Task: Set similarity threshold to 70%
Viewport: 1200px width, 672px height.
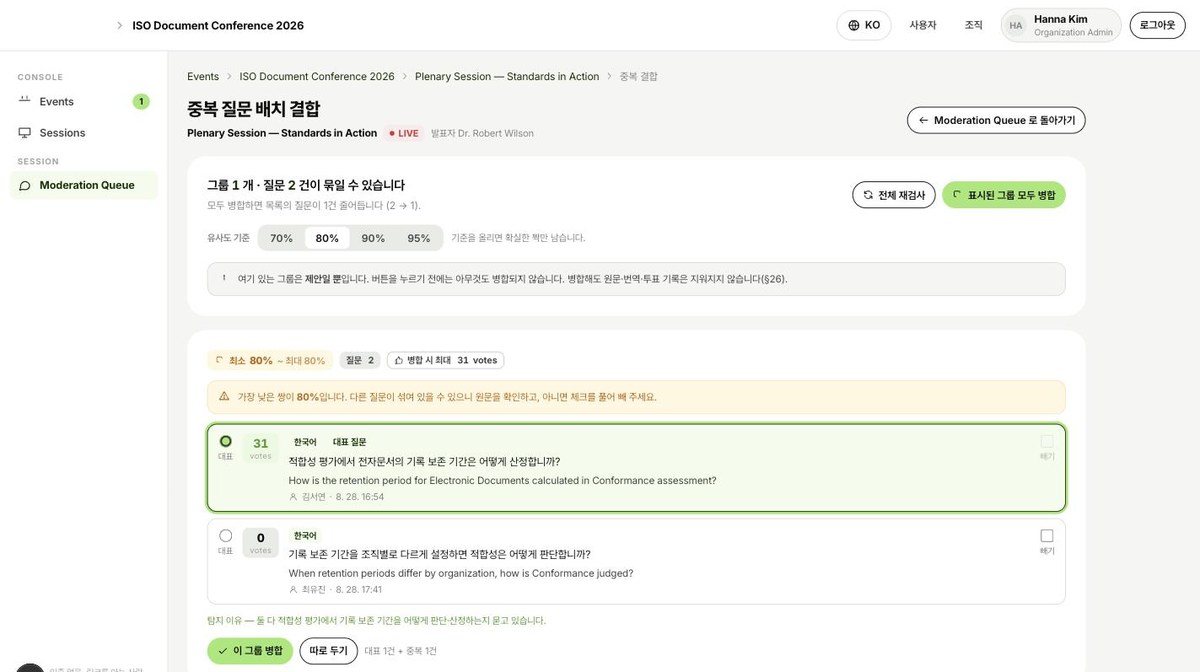Action: 281,238
